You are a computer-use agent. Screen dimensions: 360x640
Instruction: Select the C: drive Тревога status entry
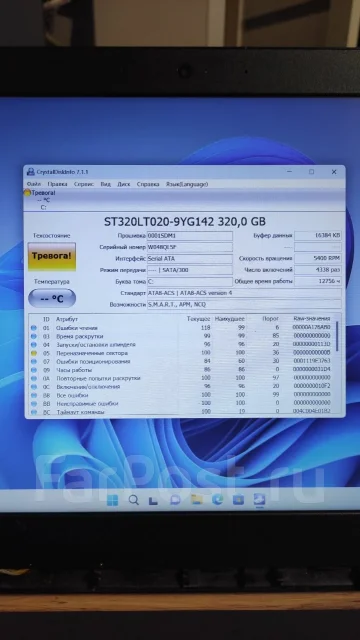(x=40, y=200)
